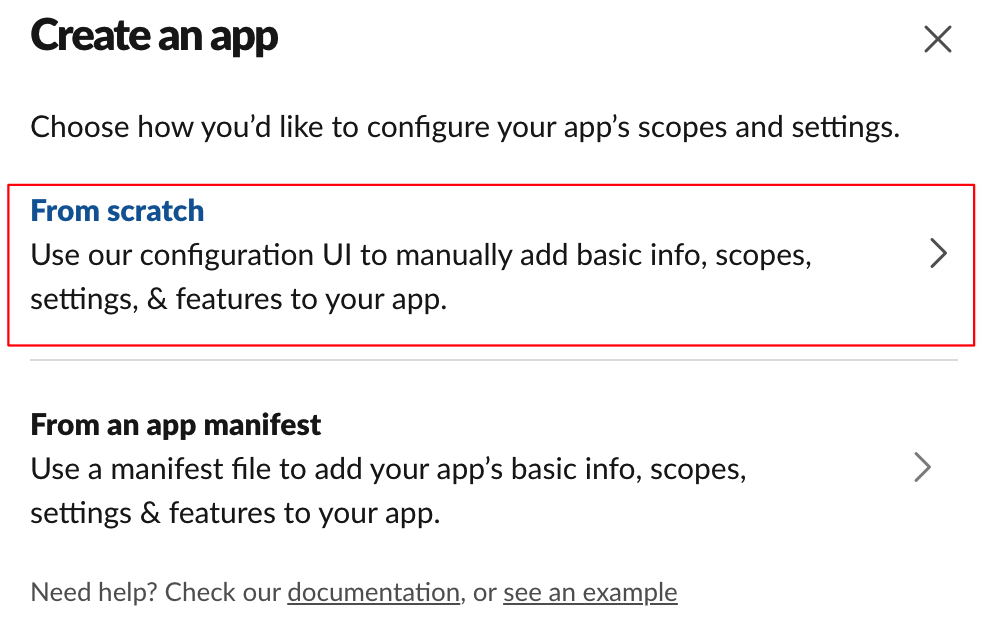Open the see an example link

click(590, 592)
